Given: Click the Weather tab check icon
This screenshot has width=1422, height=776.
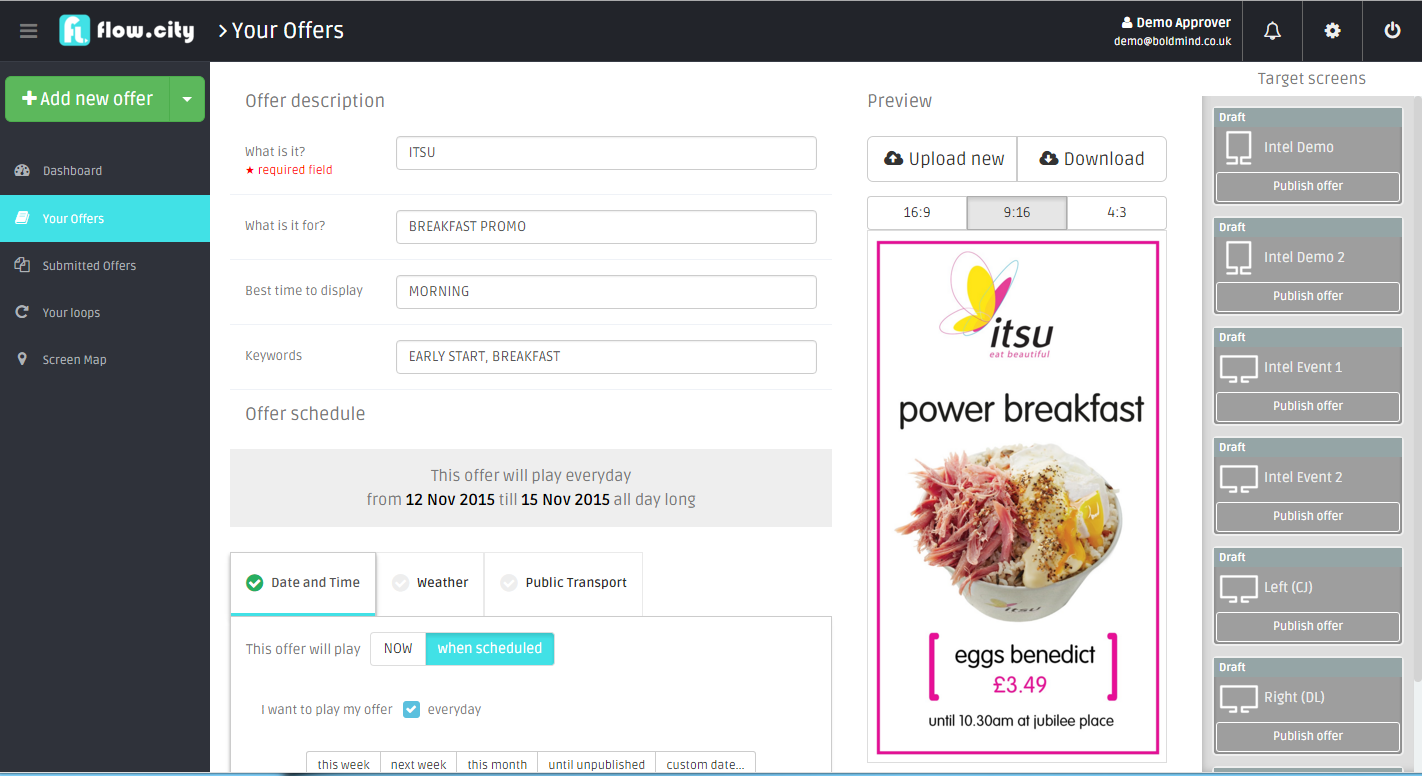Looking at the screenshot, I should 400,582.
